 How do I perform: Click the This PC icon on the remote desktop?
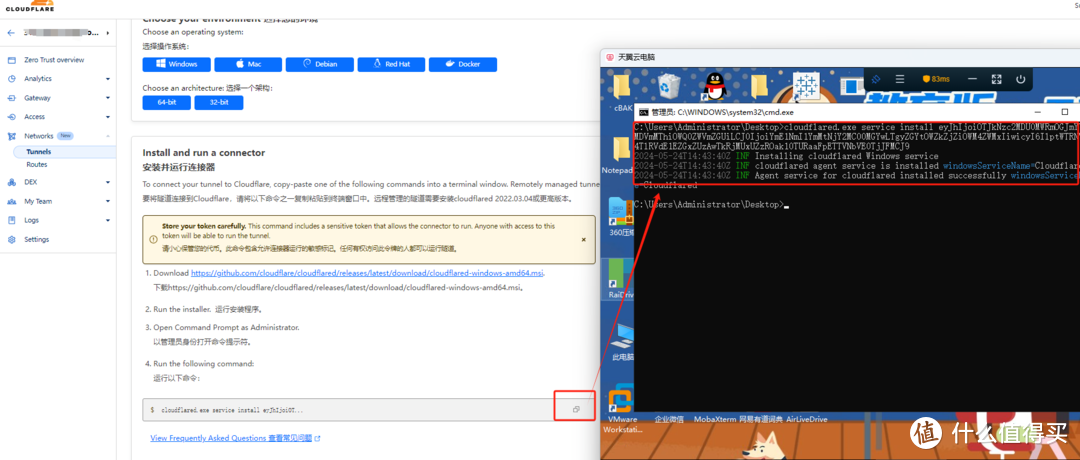pos(622,336)
